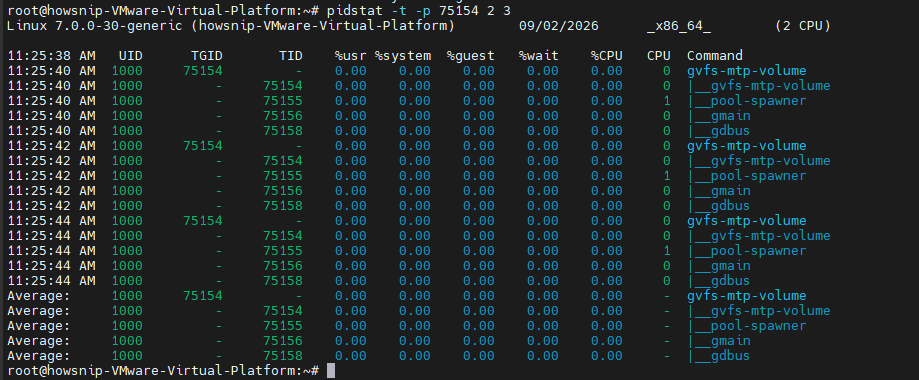Click TID 75158 in the Average rows
919x380 pixels.
[283, 356]
